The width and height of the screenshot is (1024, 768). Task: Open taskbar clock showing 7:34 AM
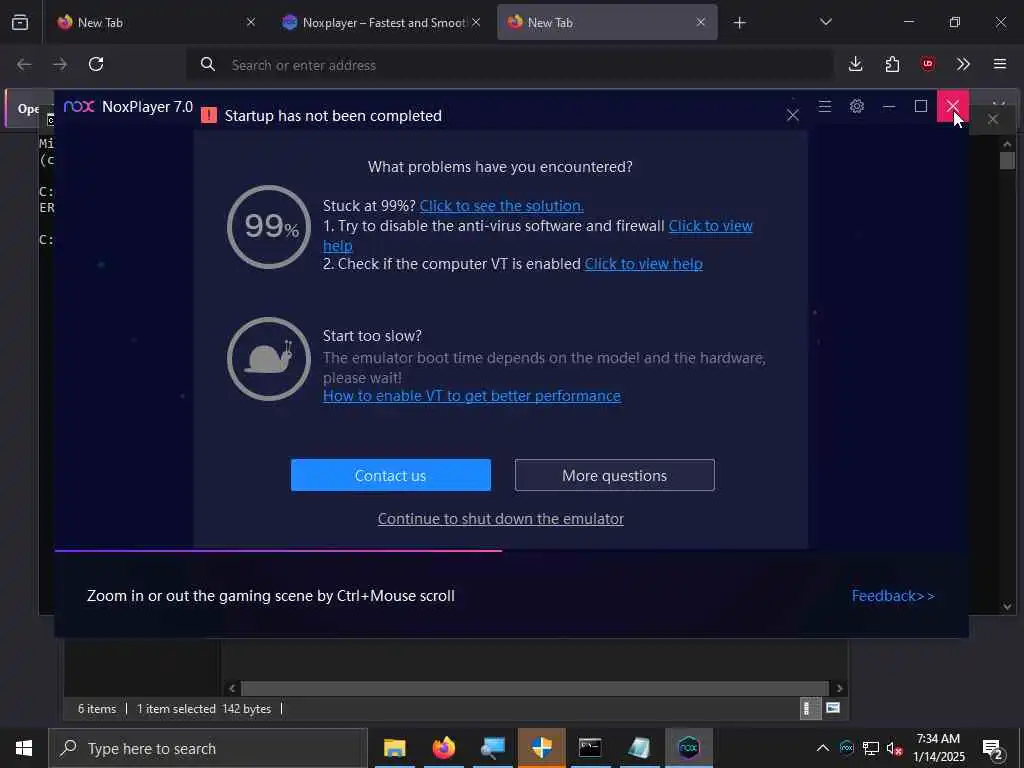(938, 748)
